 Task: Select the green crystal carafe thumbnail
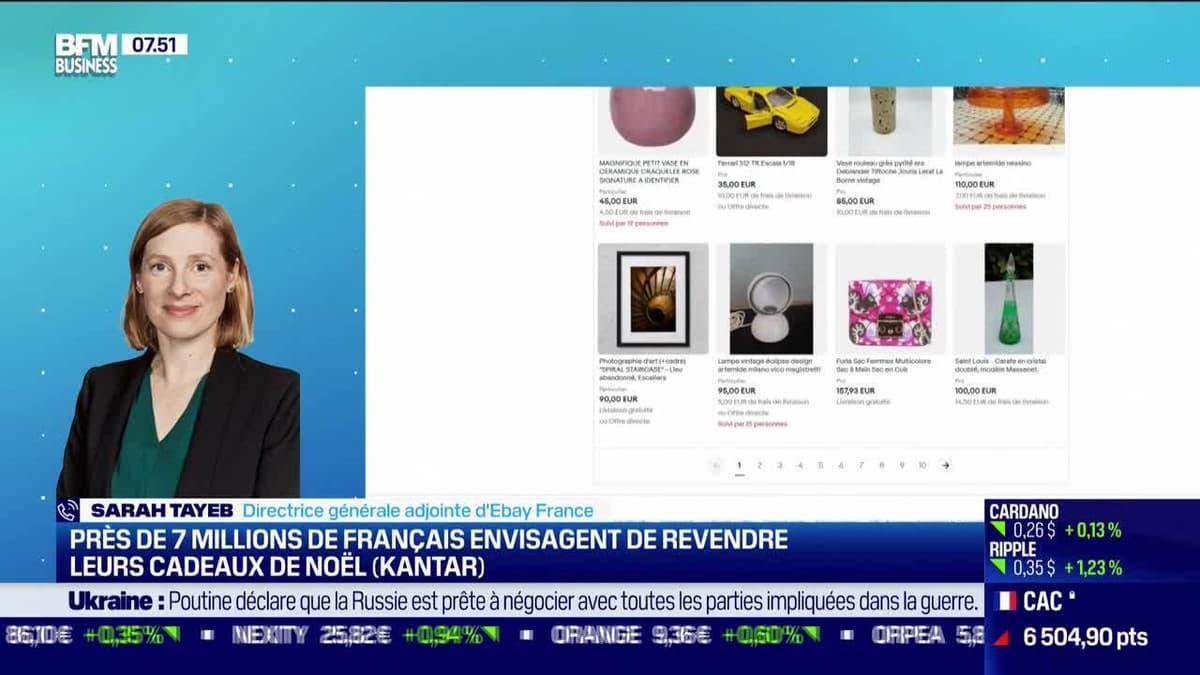pos(1008,299)
